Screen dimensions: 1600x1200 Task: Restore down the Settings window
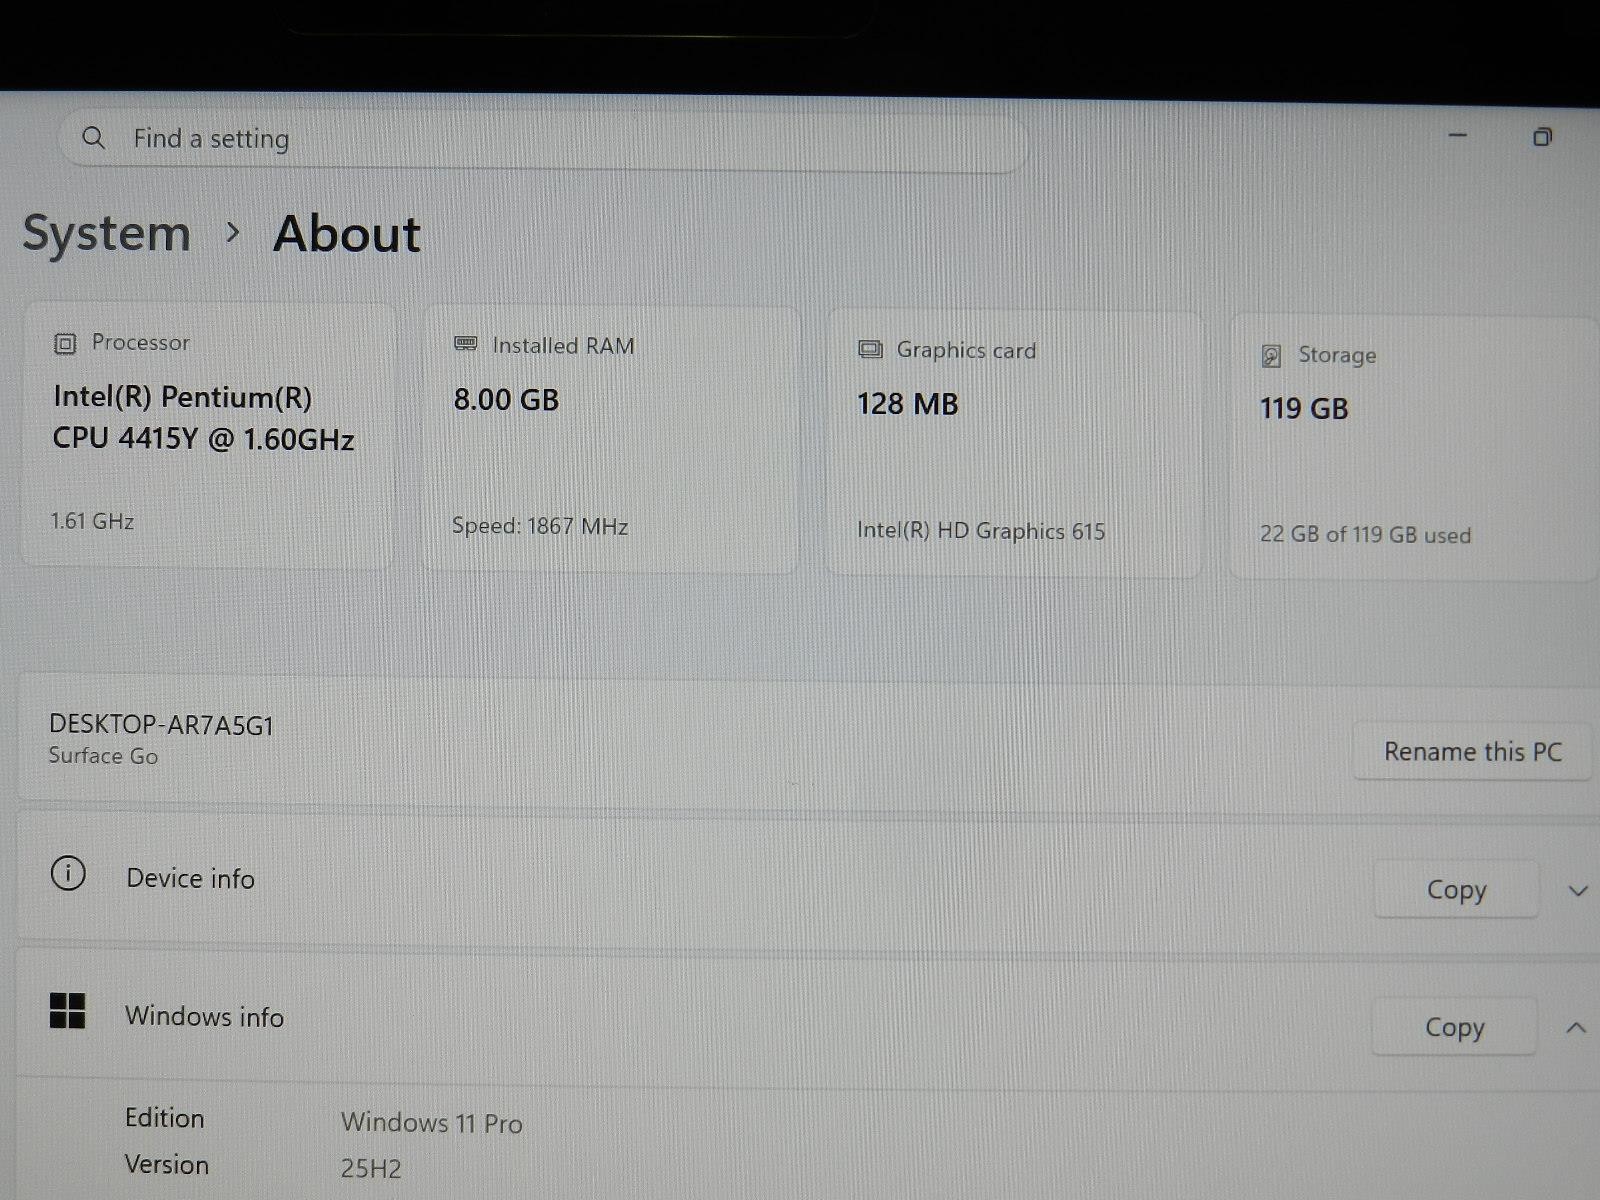(1542, 137)
